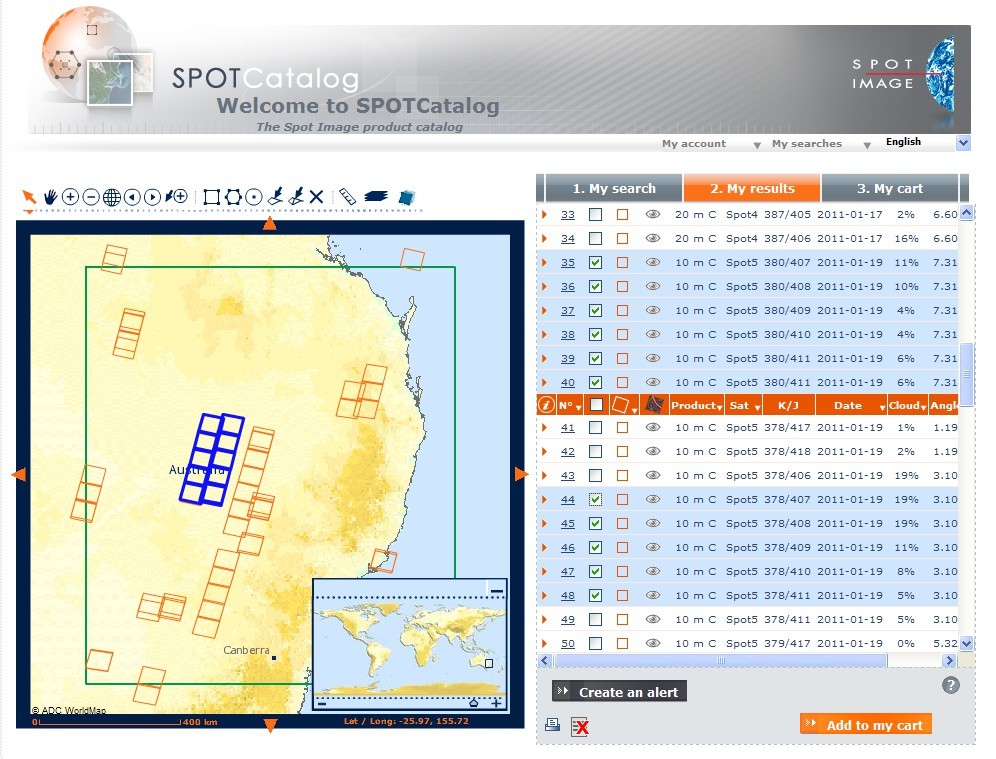
Task: Select the pan hand tool
Action: (50, 197)
